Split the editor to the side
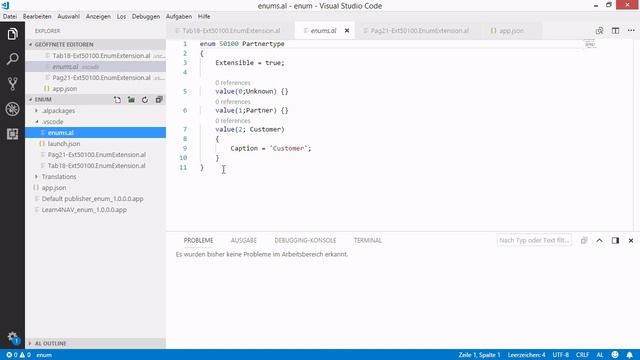This screenshot has width=640, height=360. click(615, 31)
